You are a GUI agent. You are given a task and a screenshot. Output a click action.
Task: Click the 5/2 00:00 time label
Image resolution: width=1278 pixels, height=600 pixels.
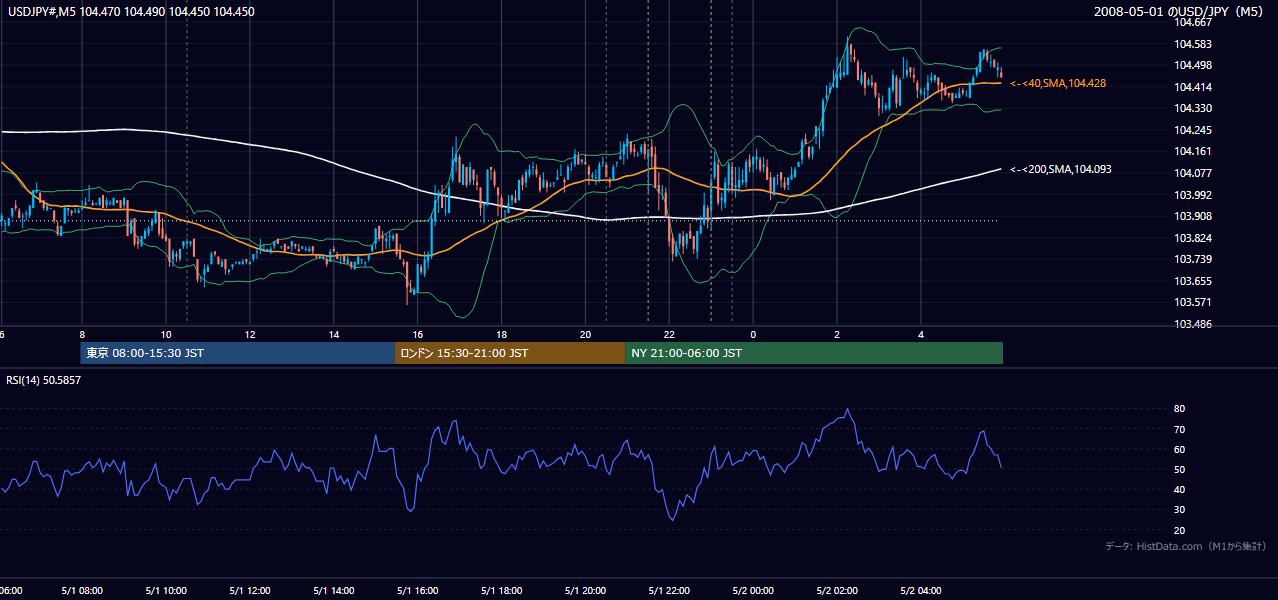click(754, 591)
